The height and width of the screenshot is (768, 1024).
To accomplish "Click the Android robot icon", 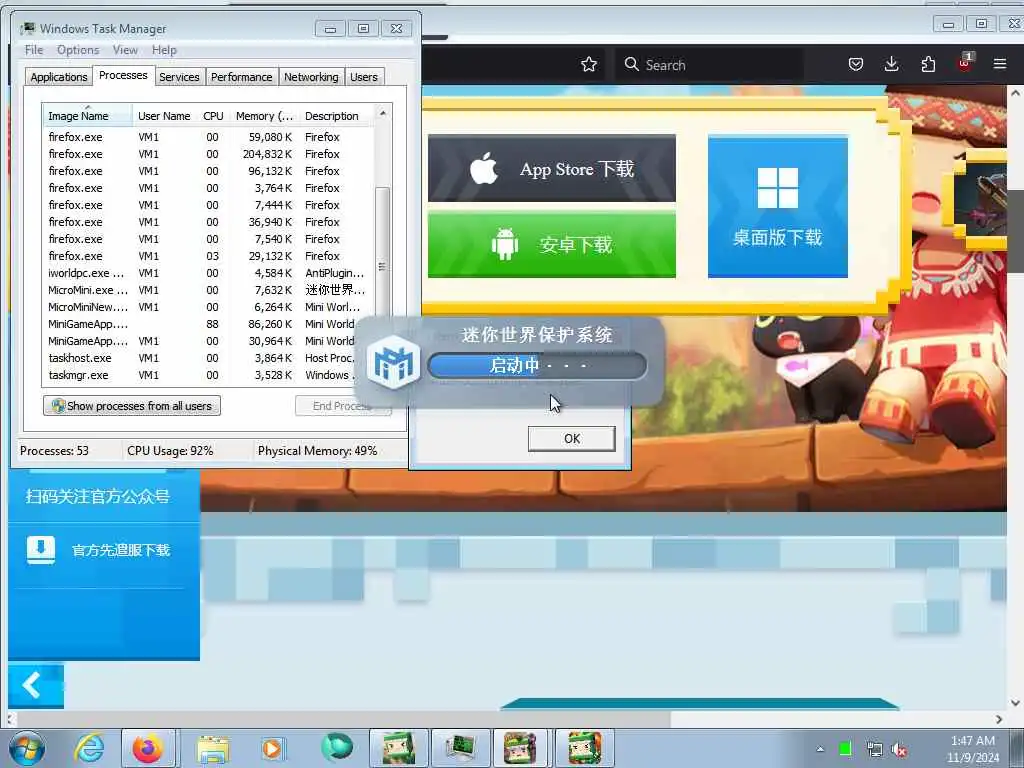I will (505, 244).
